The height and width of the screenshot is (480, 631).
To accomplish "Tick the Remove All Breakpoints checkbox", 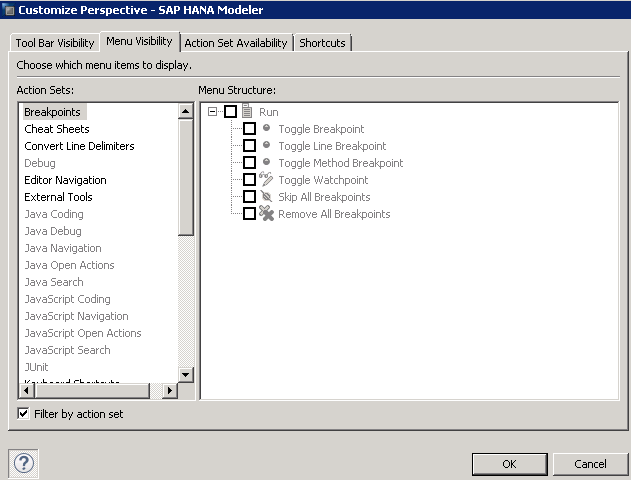I will coord(249,214).
